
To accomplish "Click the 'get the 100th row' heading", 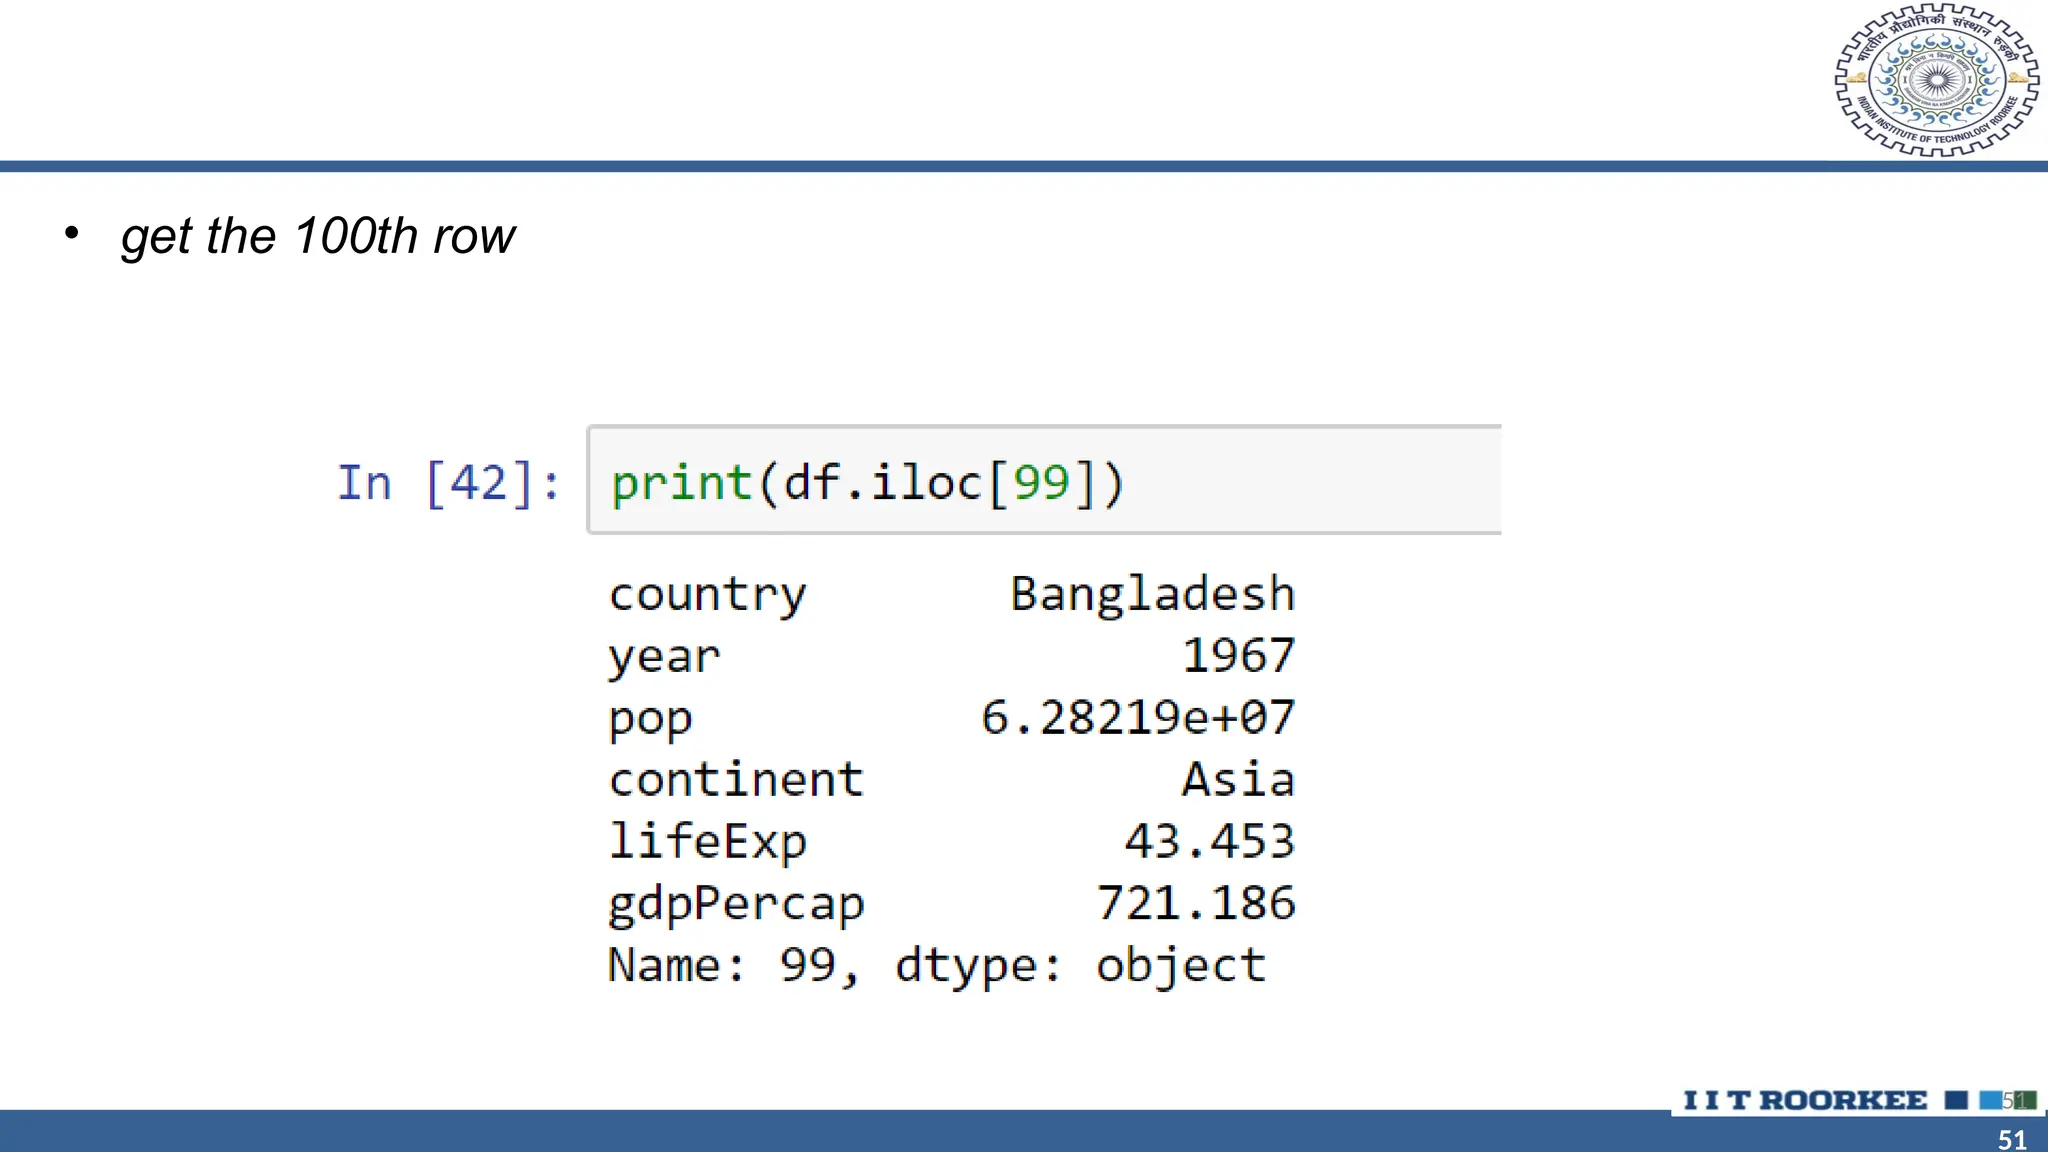I will click(x=317, y=237).
